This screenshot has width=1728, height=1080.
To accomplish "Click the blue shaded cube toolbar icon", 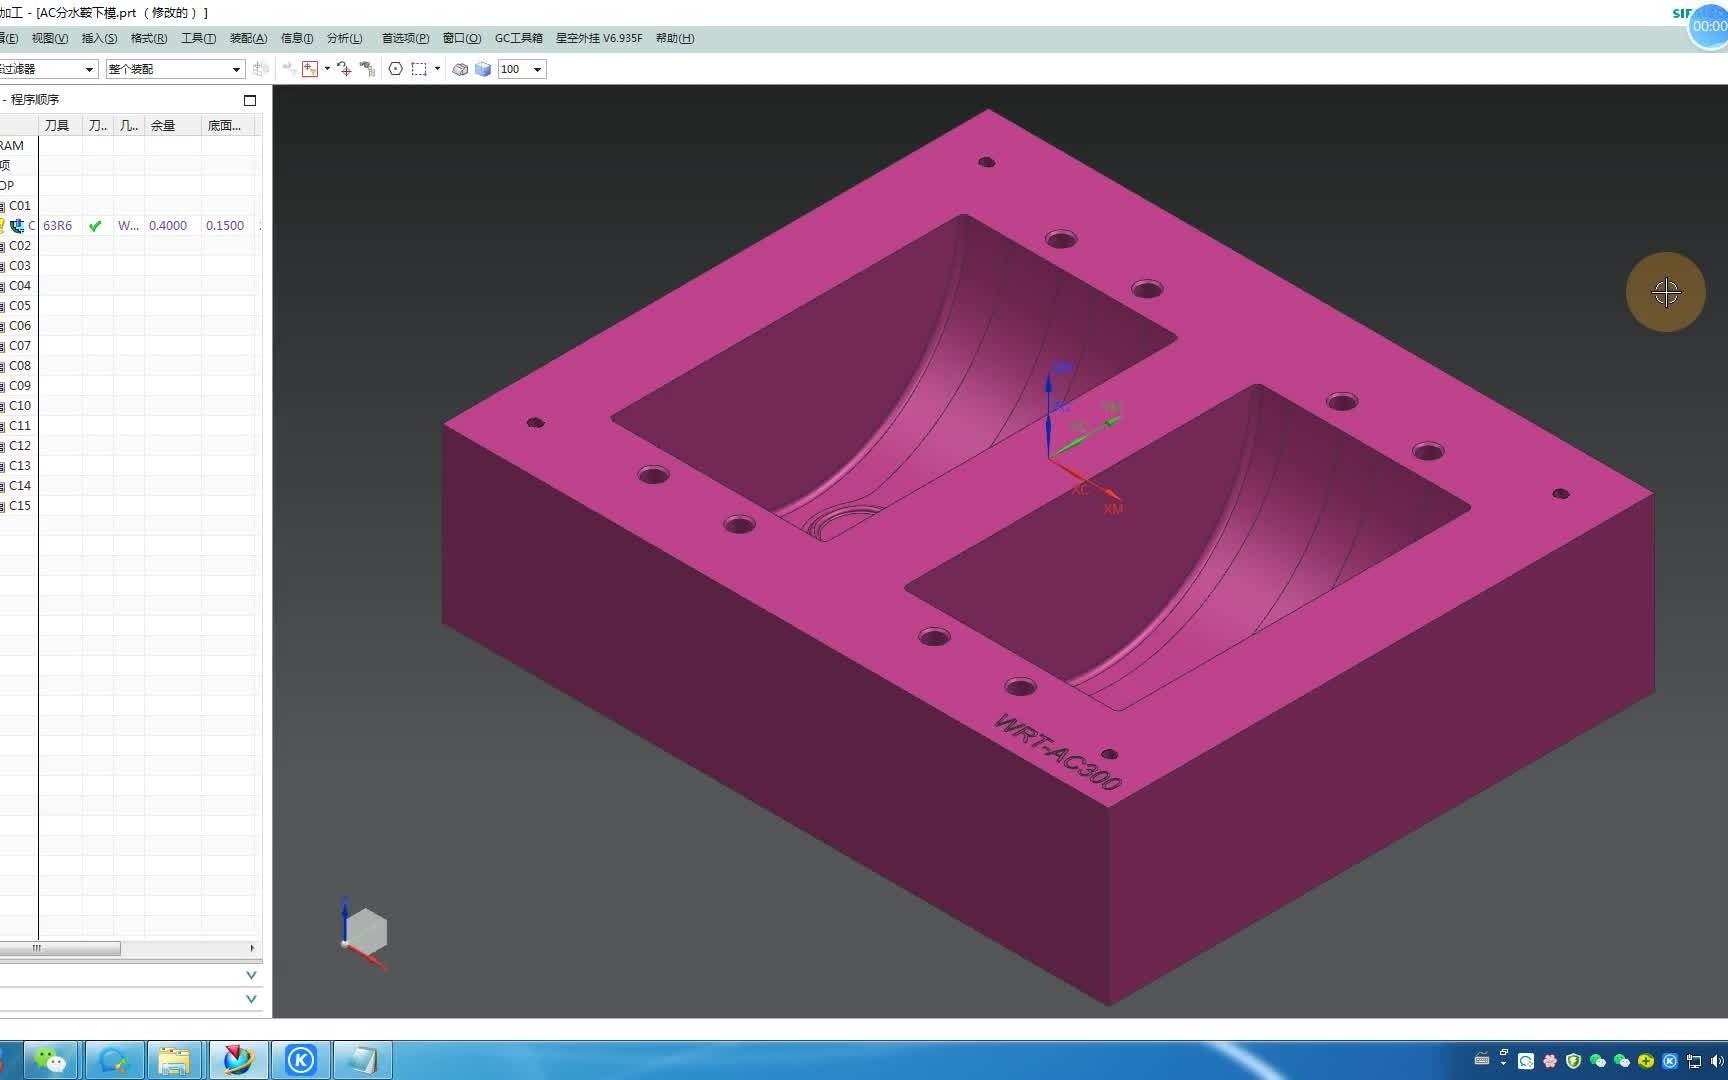I will (483, 69).
